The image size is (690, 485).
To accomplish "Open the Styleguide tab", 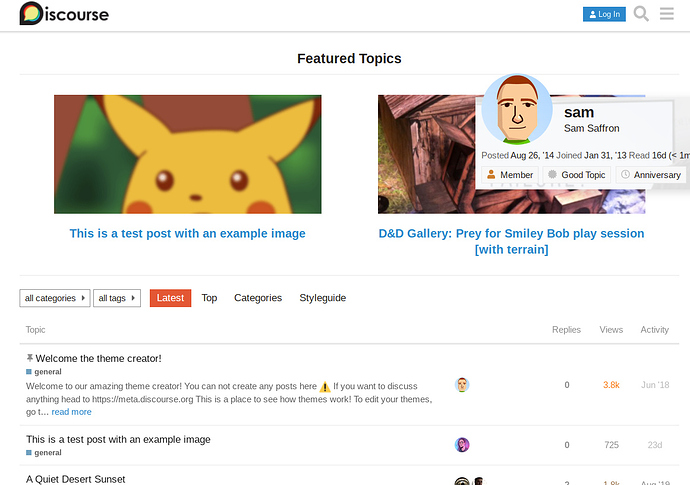I will click(323, 298).
